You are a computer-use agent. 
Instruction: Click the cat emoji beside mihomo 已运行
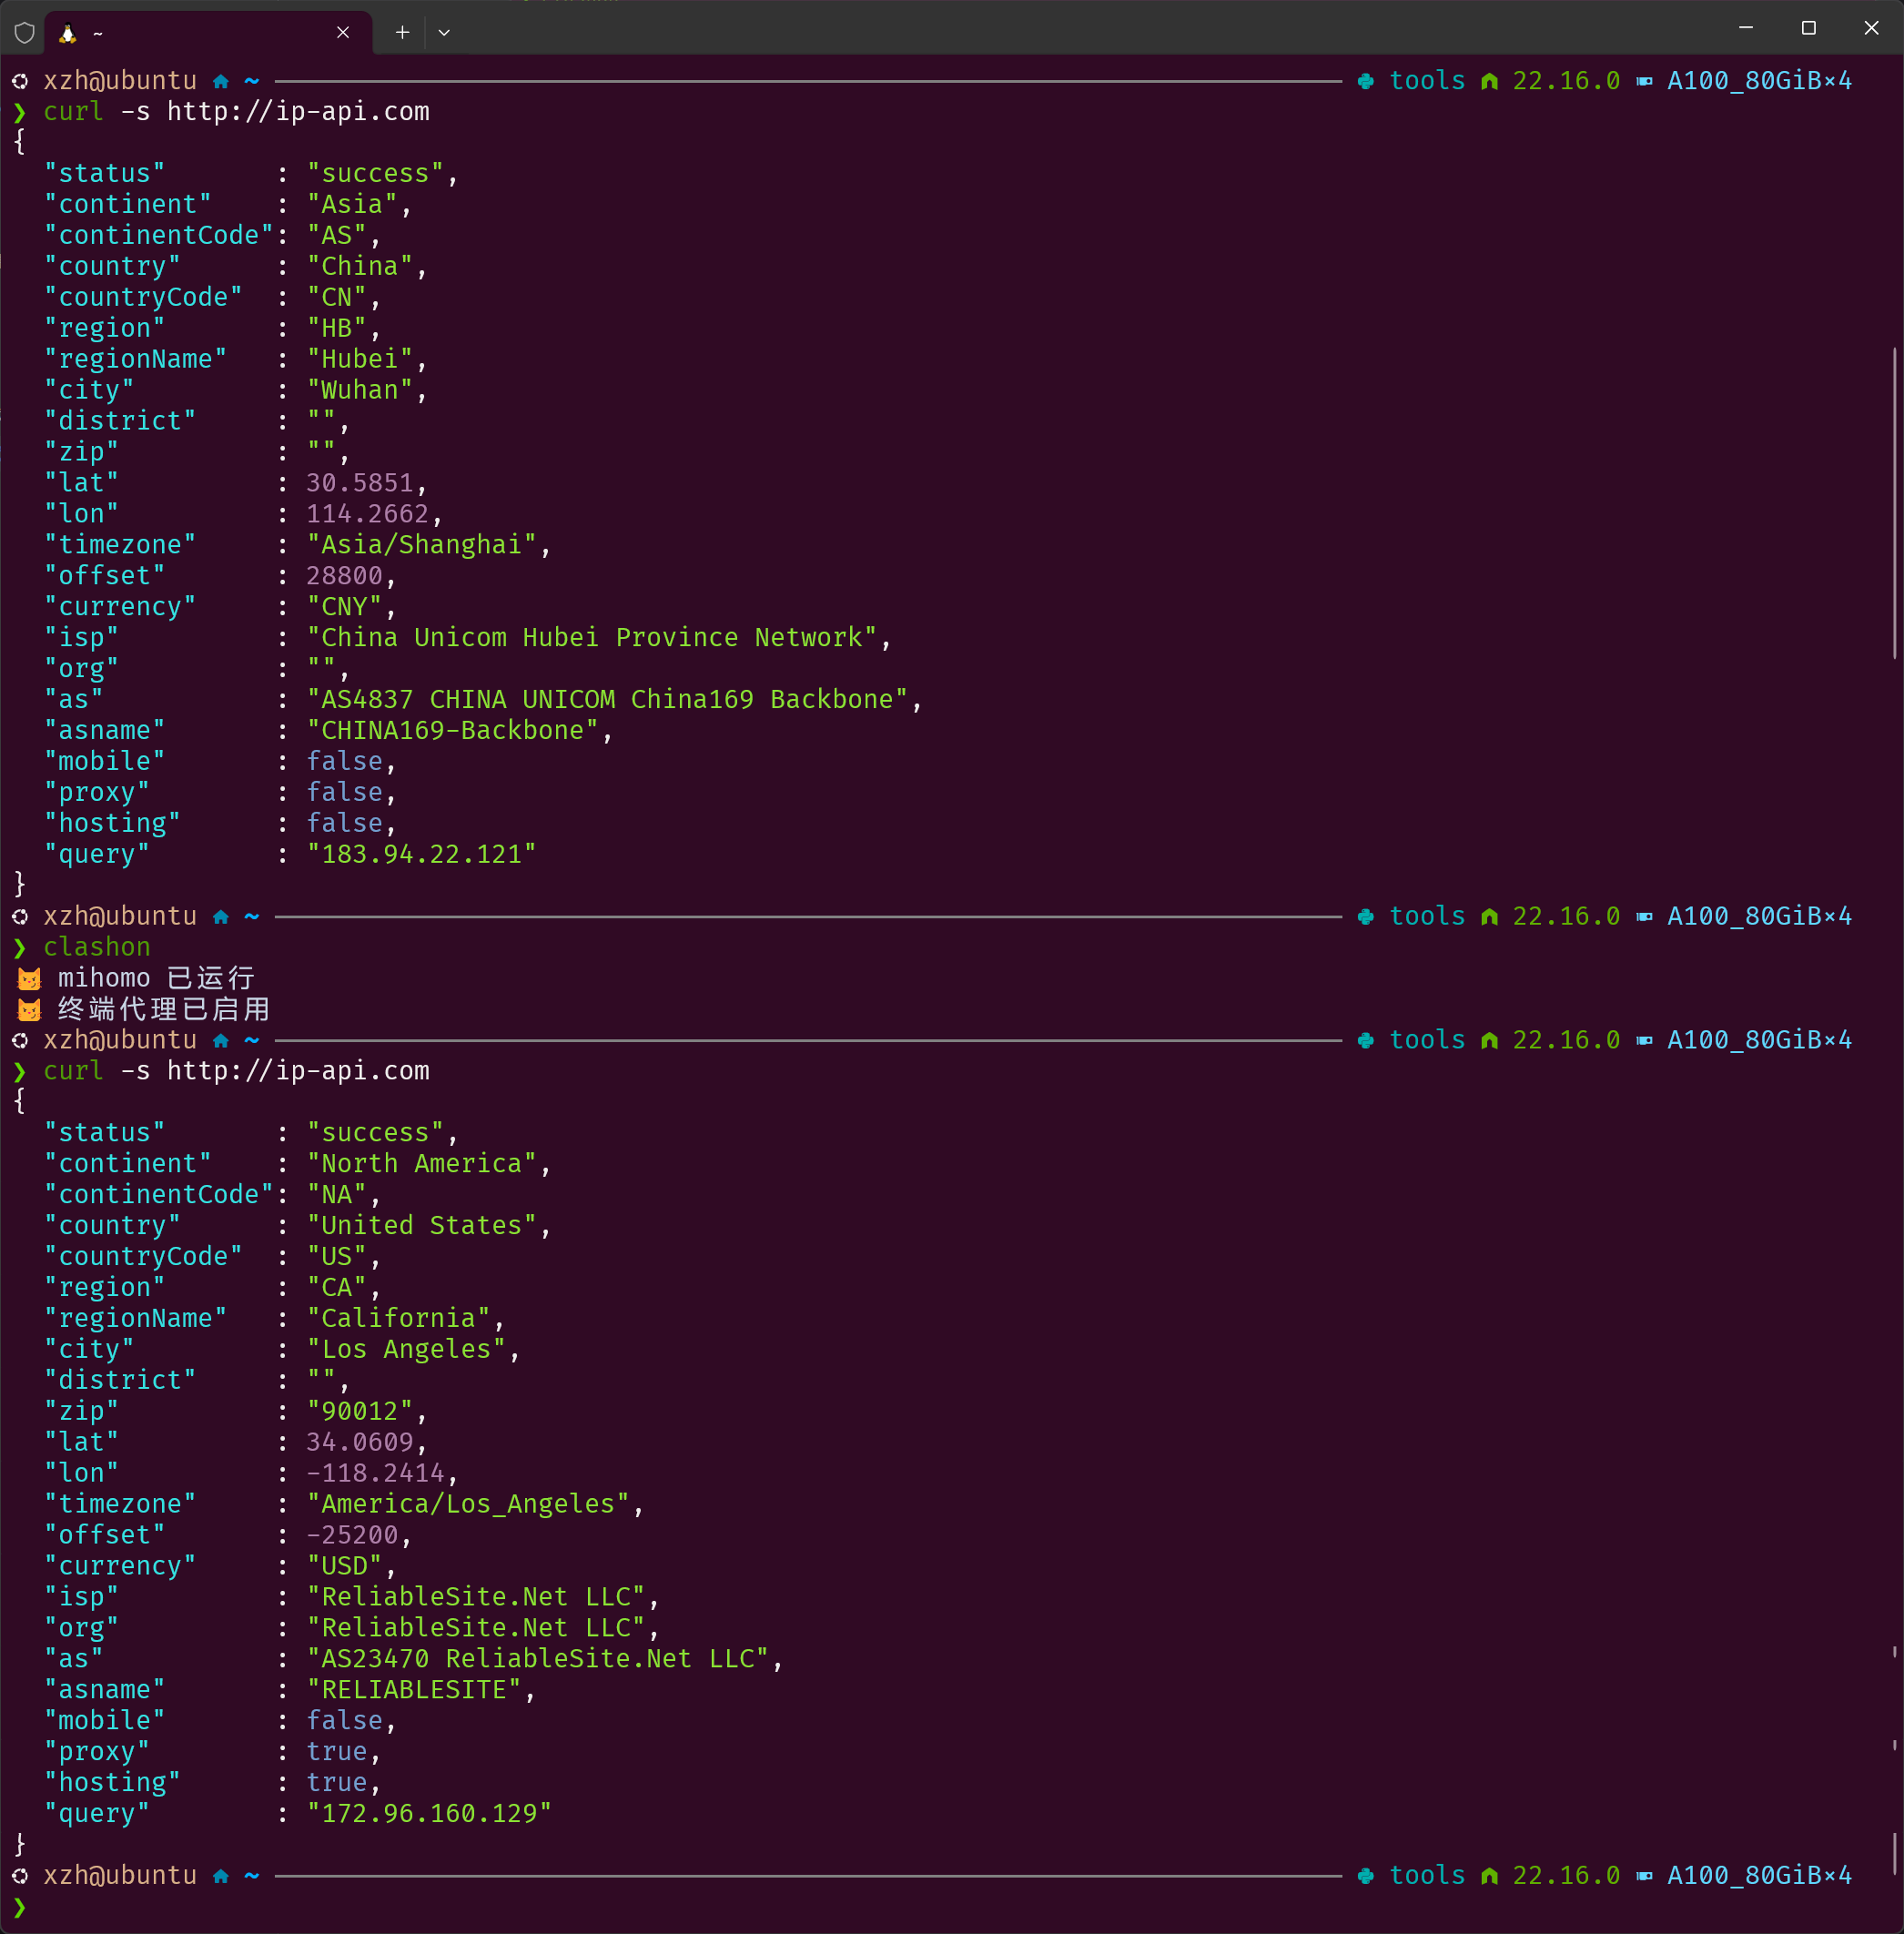click(x=29, y=978)
